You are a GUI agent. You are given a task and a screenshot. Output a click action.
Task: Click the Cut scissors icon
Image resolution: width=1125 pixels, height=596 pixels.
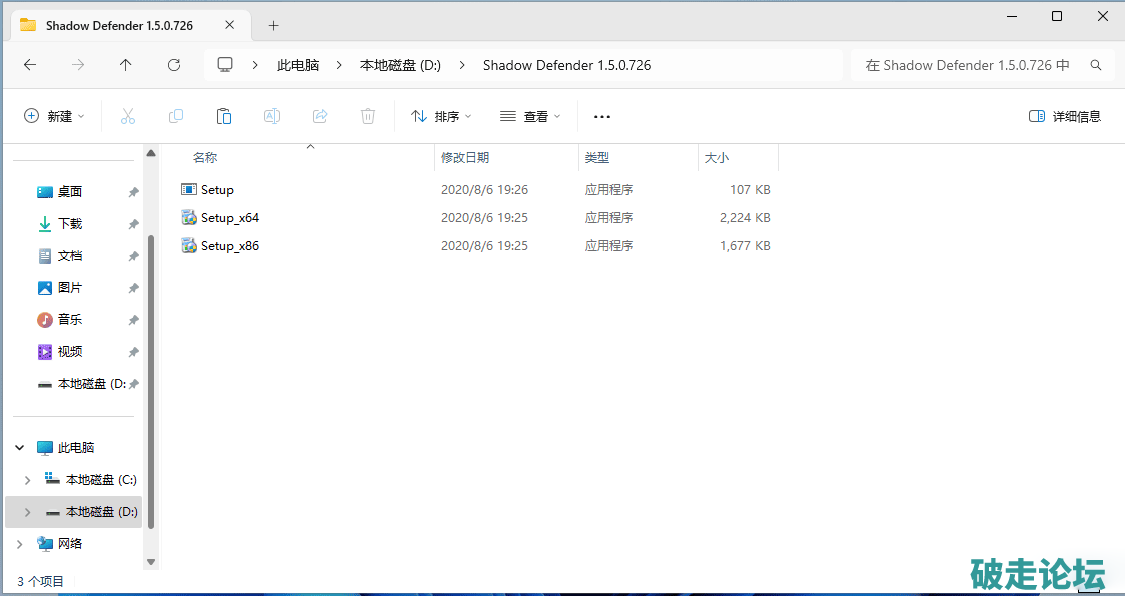pyautogui.click(x=128, y=116)
